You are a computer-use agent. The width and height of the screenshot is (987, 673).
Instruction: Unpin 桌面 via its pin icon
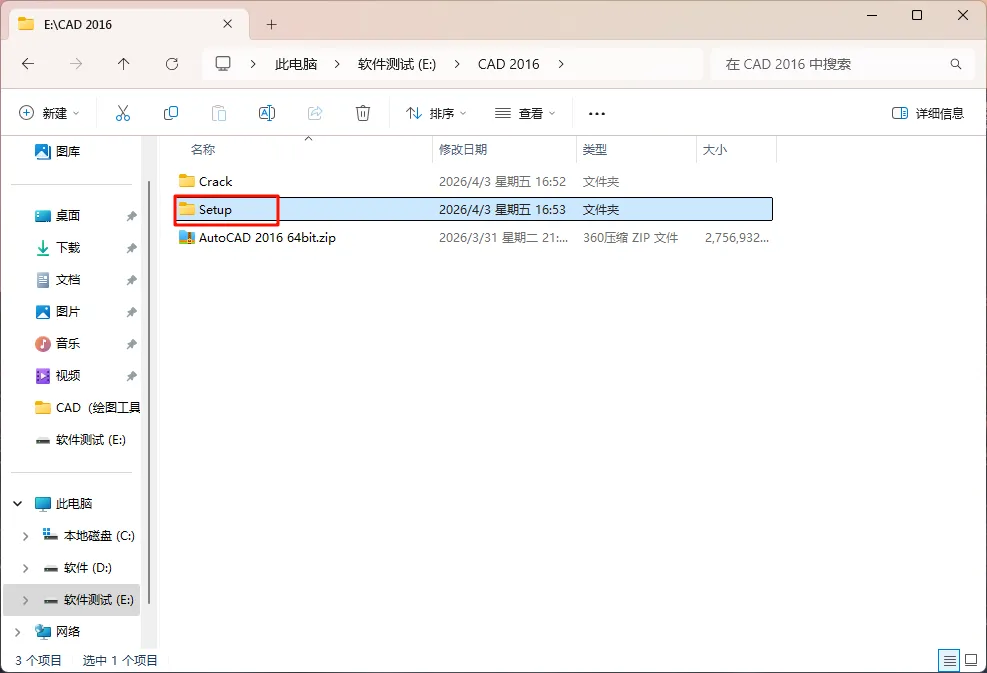(132, 216)
